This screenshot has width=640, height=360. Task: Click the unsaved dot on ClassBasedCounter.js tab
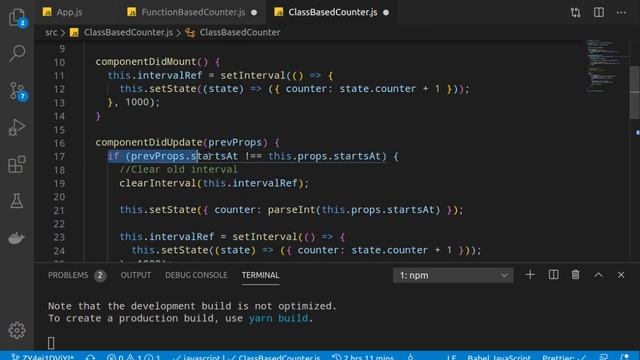coord(386,13)
